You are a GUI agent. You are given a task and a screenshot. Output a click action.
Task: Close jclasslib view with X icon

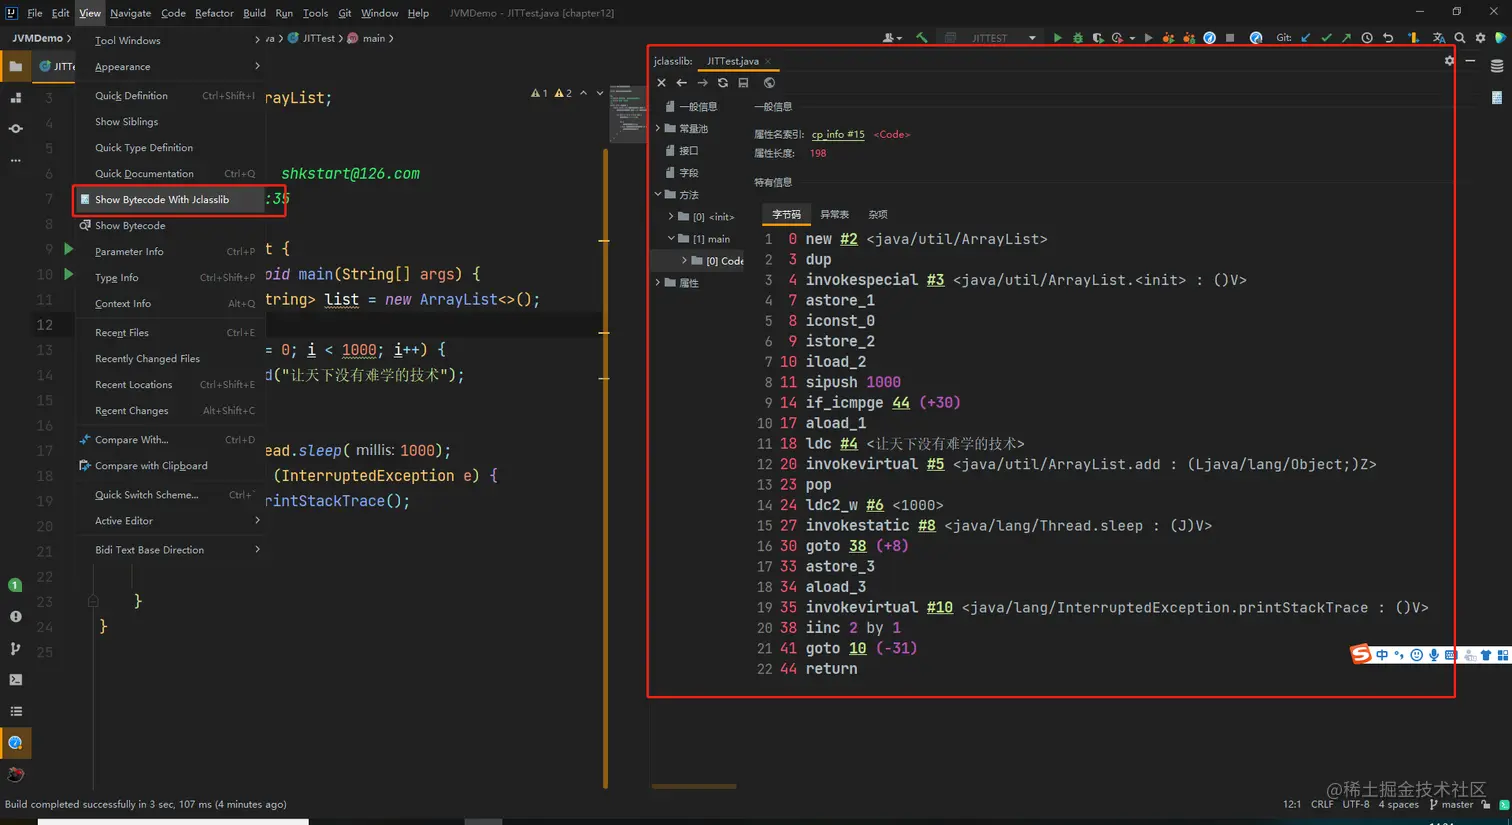661,83
